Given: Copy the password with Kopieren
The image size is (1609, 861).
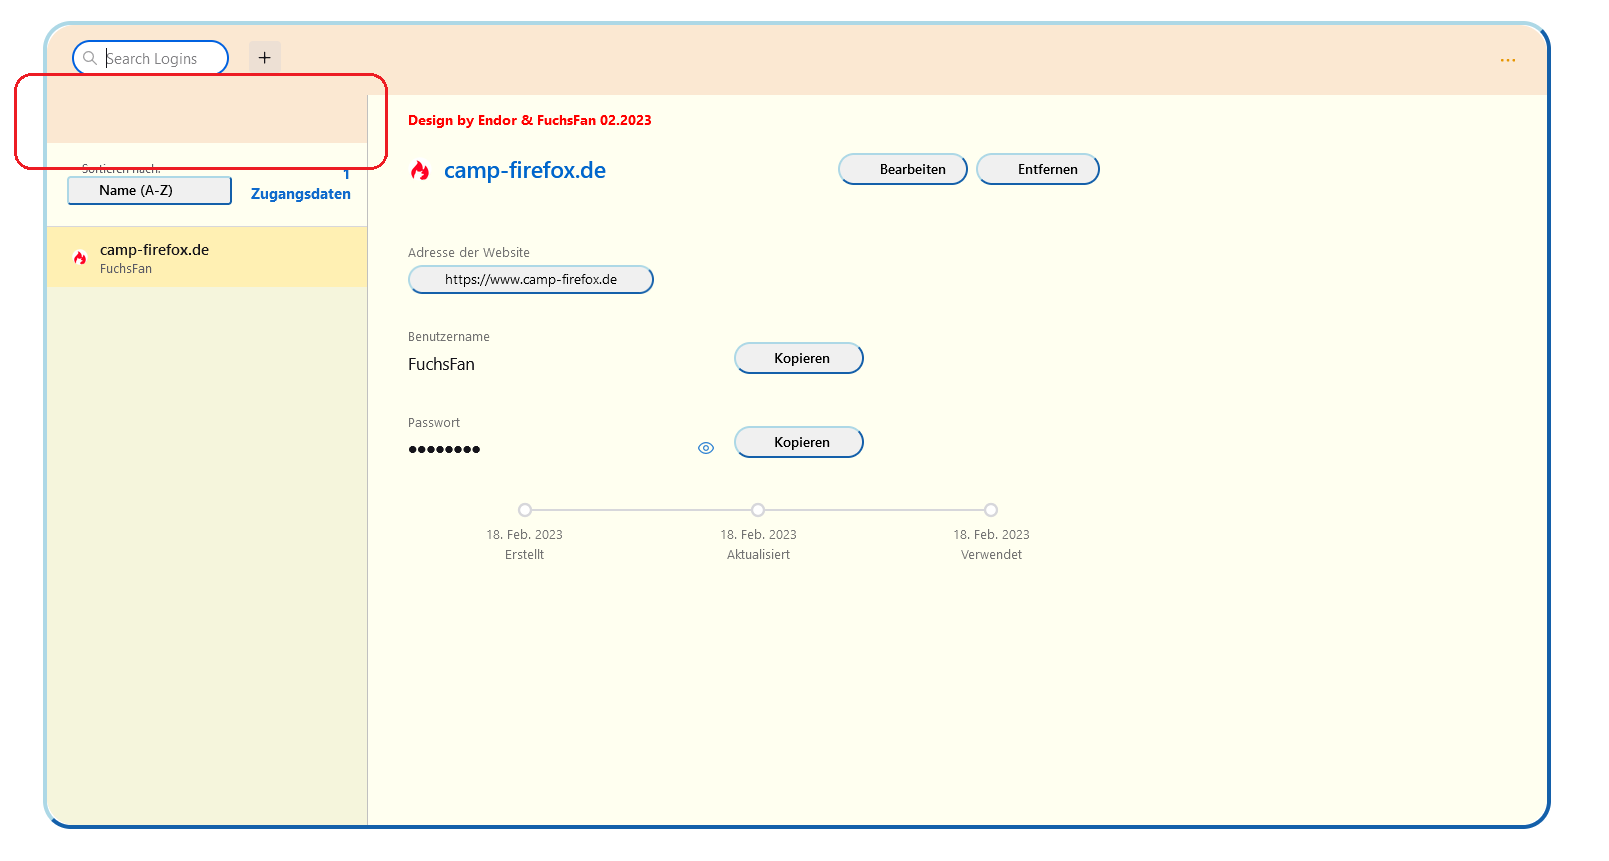Looking at the screenshot, I should (x=799, y=442).
